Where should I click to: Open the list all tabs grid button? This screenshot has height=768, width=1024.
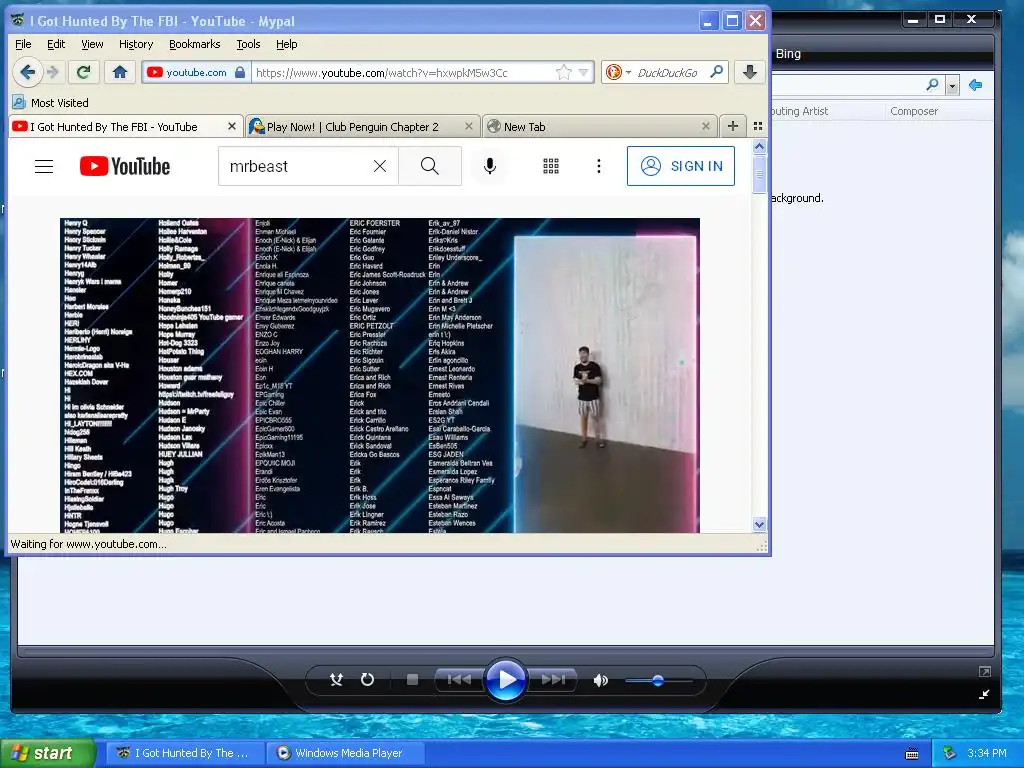758,126
